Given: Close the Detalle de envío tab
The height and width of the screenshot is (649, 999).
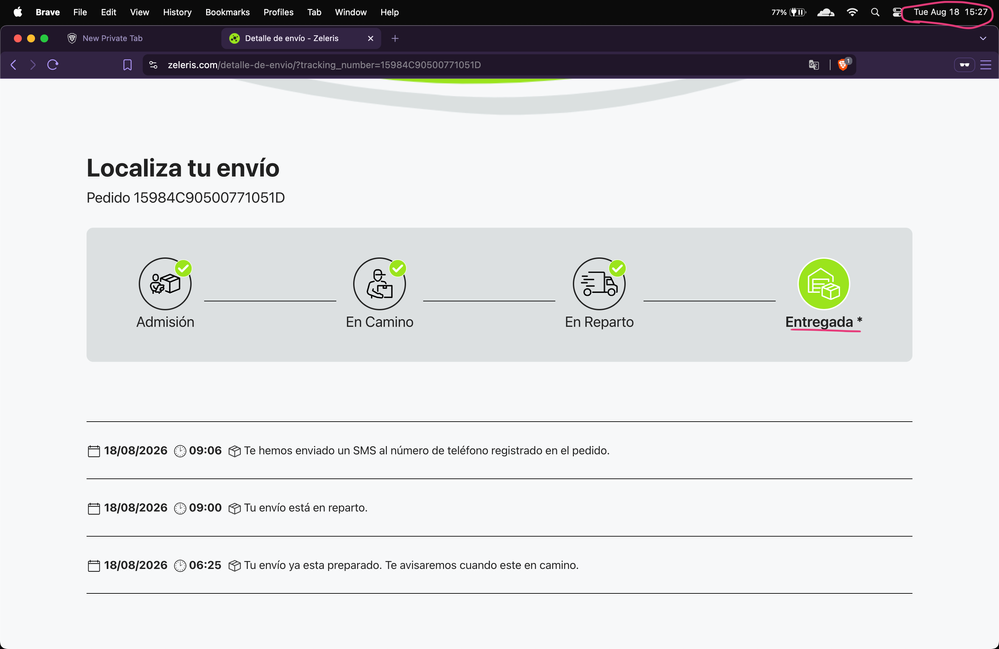Looking at the screenshot, I should tap(370, 38).
